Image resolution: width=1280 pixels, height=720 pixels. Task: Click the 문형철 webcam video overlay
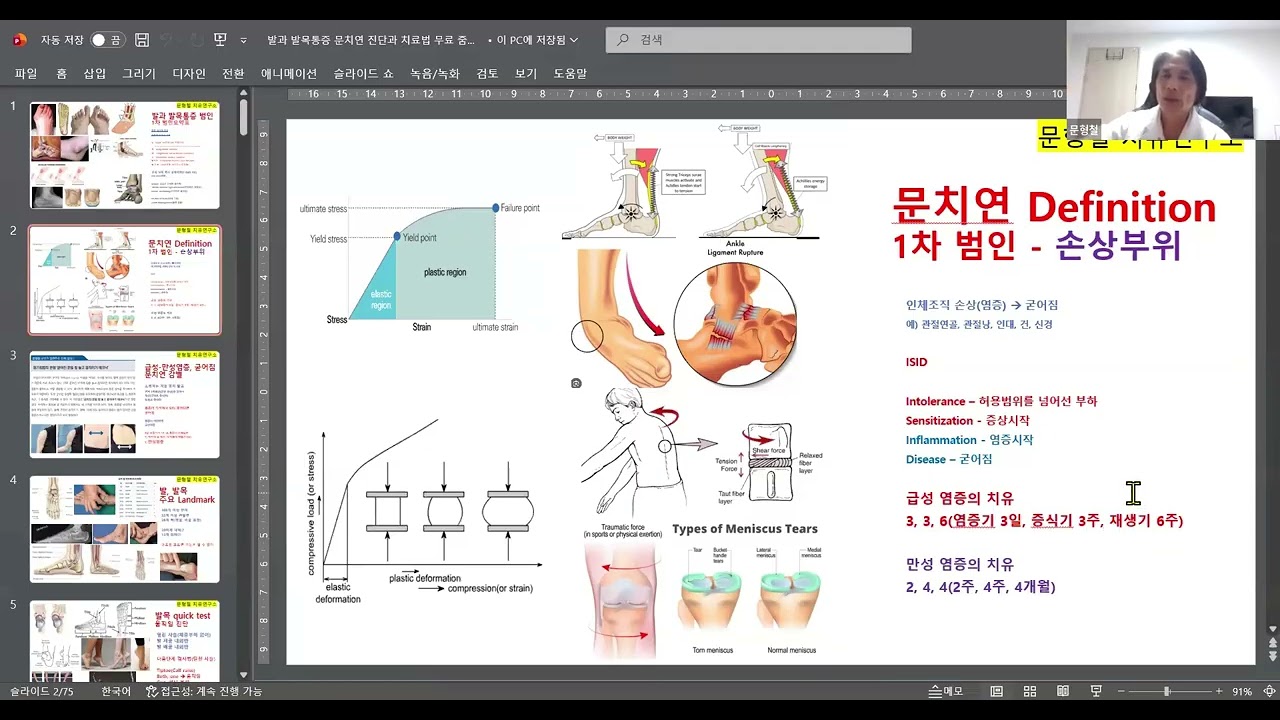[1173, 82]
